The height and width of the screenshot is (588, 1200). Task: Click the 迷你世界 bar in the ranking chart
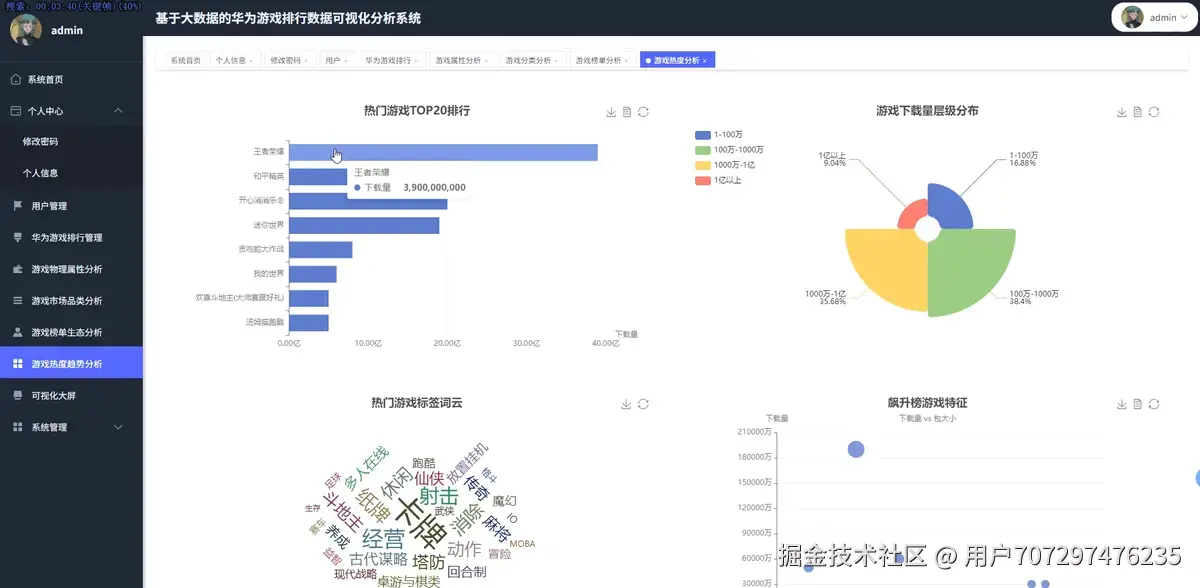click(364, 225)
